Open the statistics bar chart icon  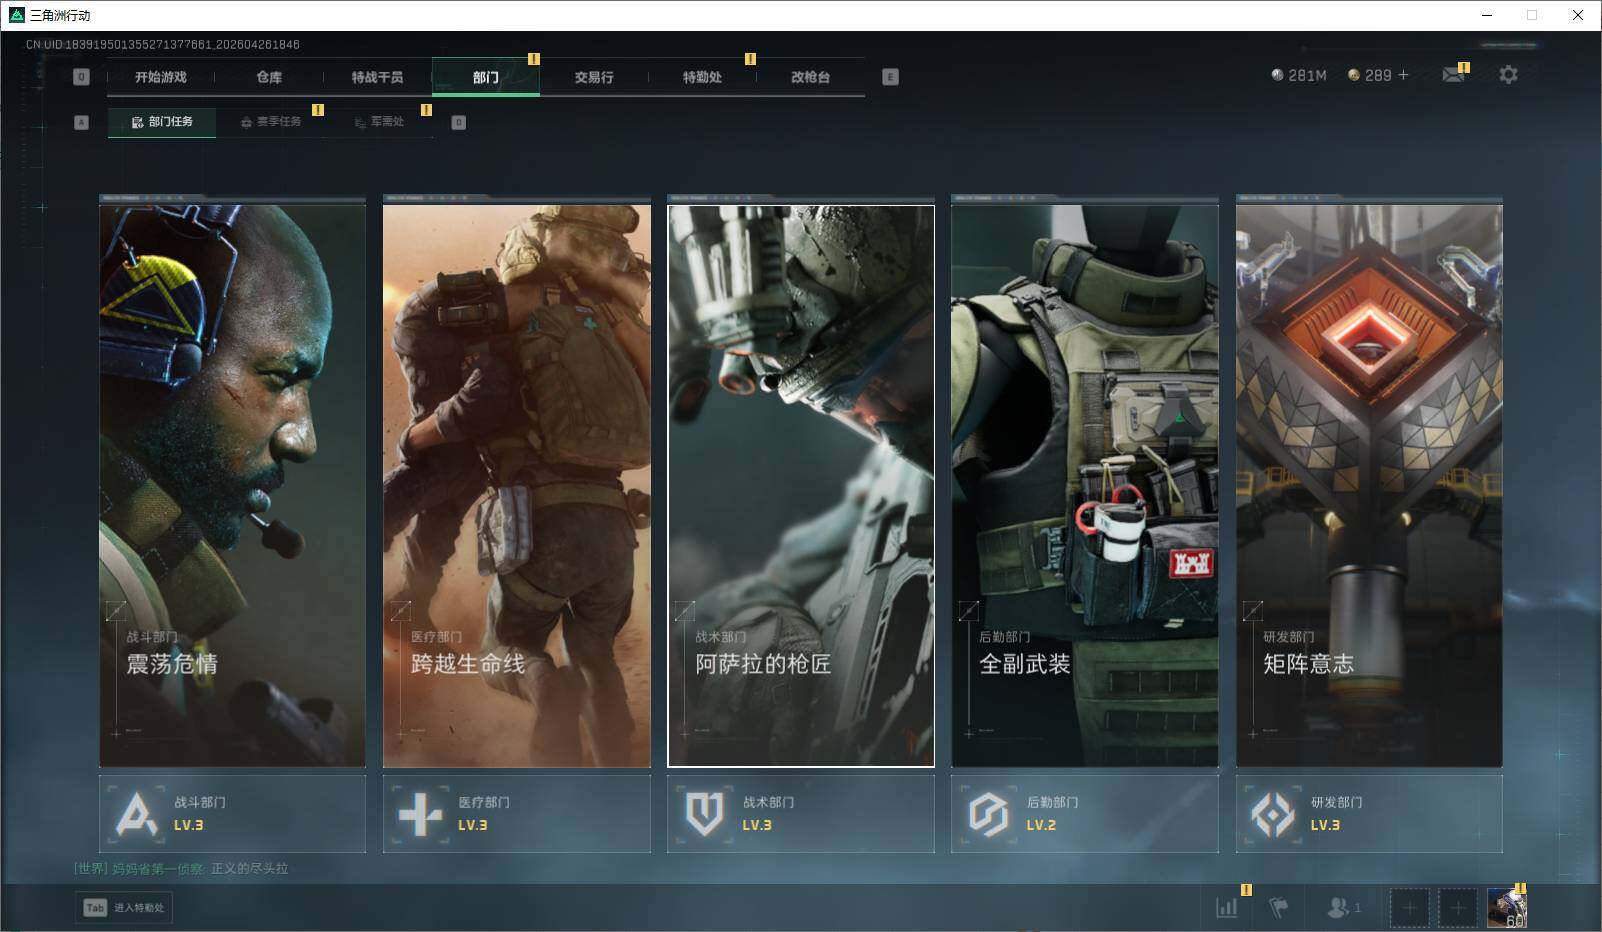tap(1226, 907)
